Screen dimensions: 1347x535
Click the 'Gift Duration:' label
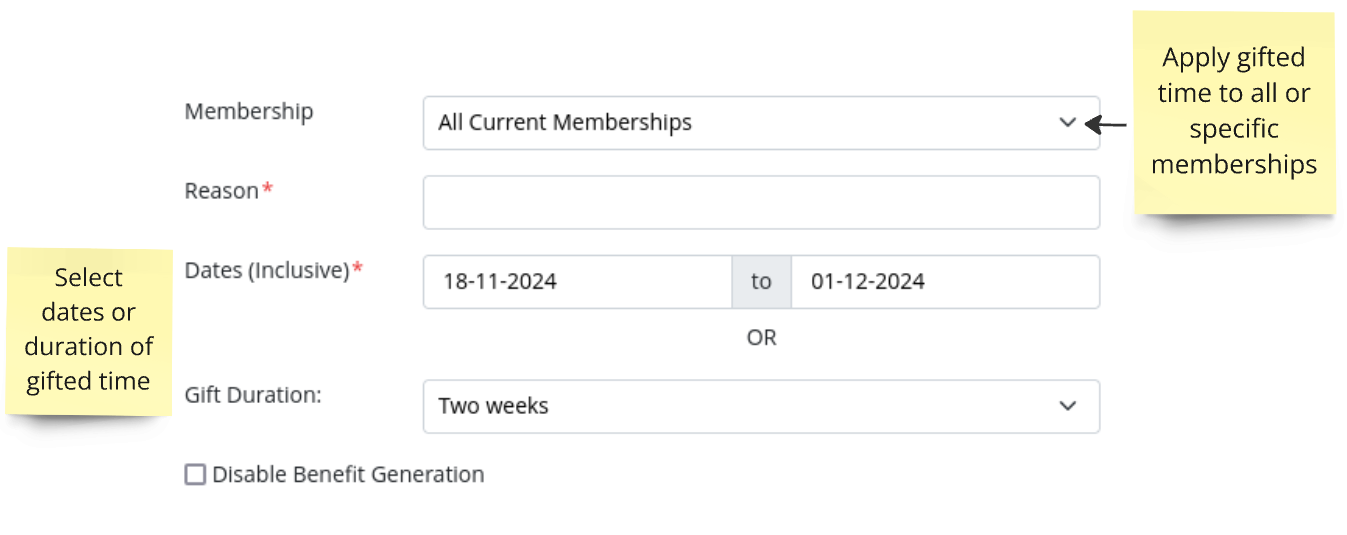click(253, 395)
